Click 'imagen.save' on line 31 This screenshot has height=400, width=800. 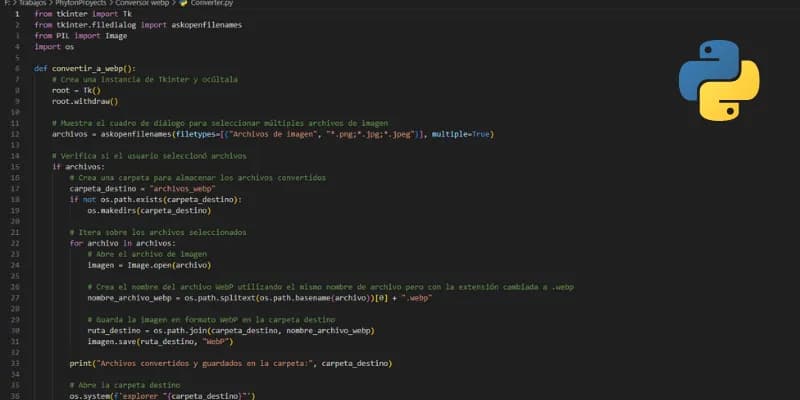(110, 342)
